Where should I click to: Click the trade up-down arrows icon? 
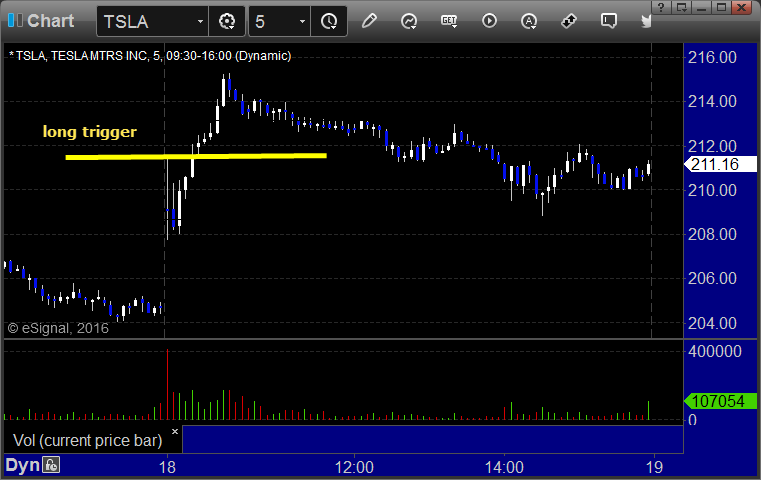point(568,21)
